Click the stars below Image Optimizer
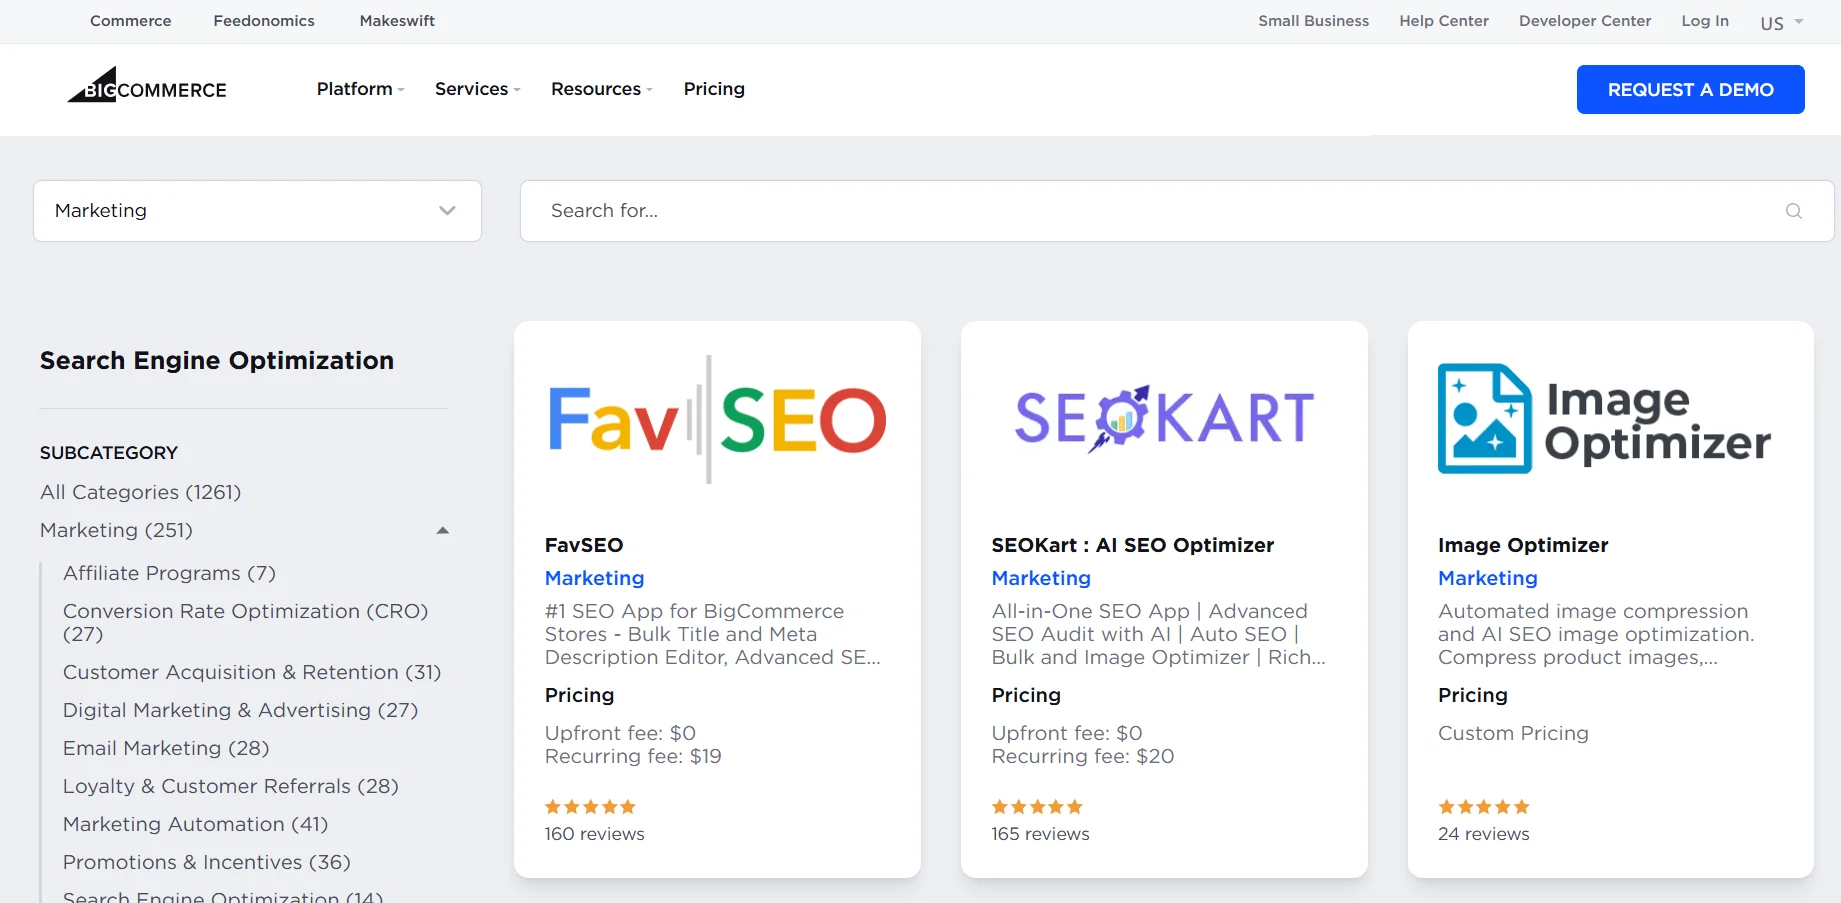The height and width of the screenshot is (903, 1841). 1484,806
